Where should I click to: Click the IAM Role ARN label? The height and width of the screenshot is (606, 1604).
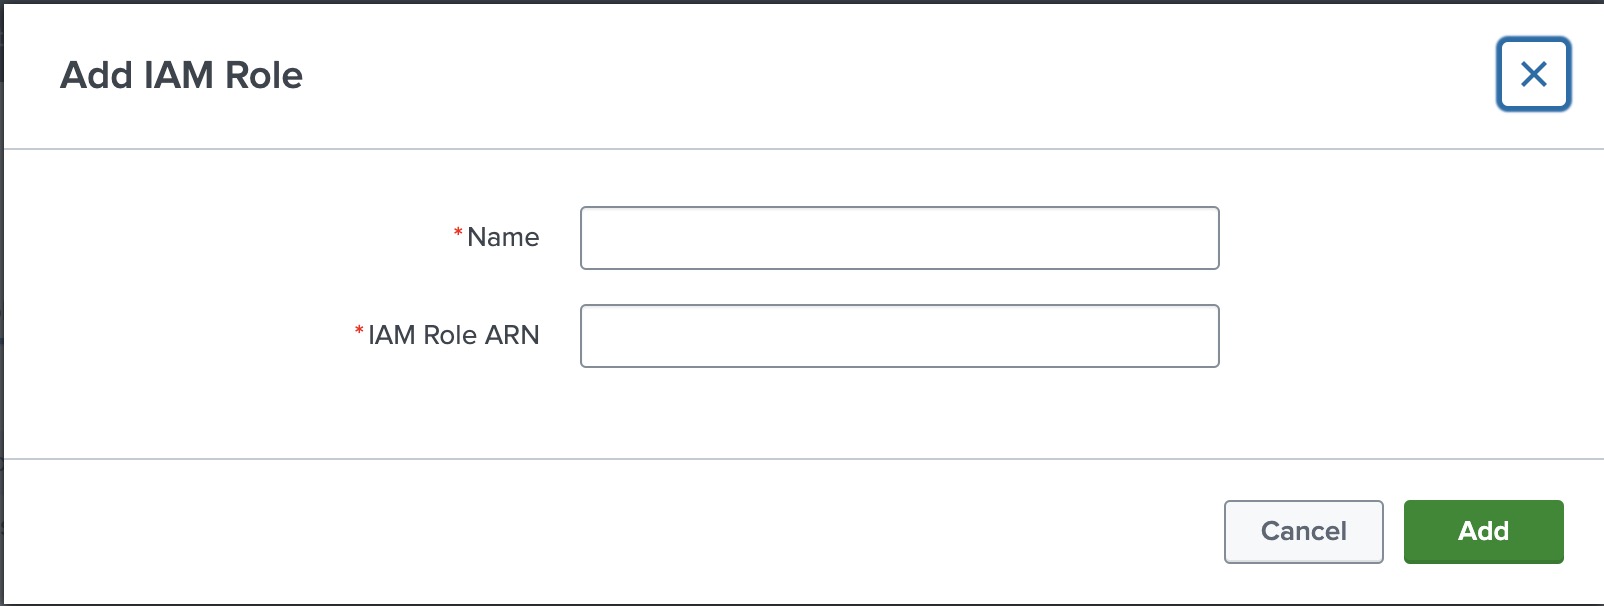point(455,335)
